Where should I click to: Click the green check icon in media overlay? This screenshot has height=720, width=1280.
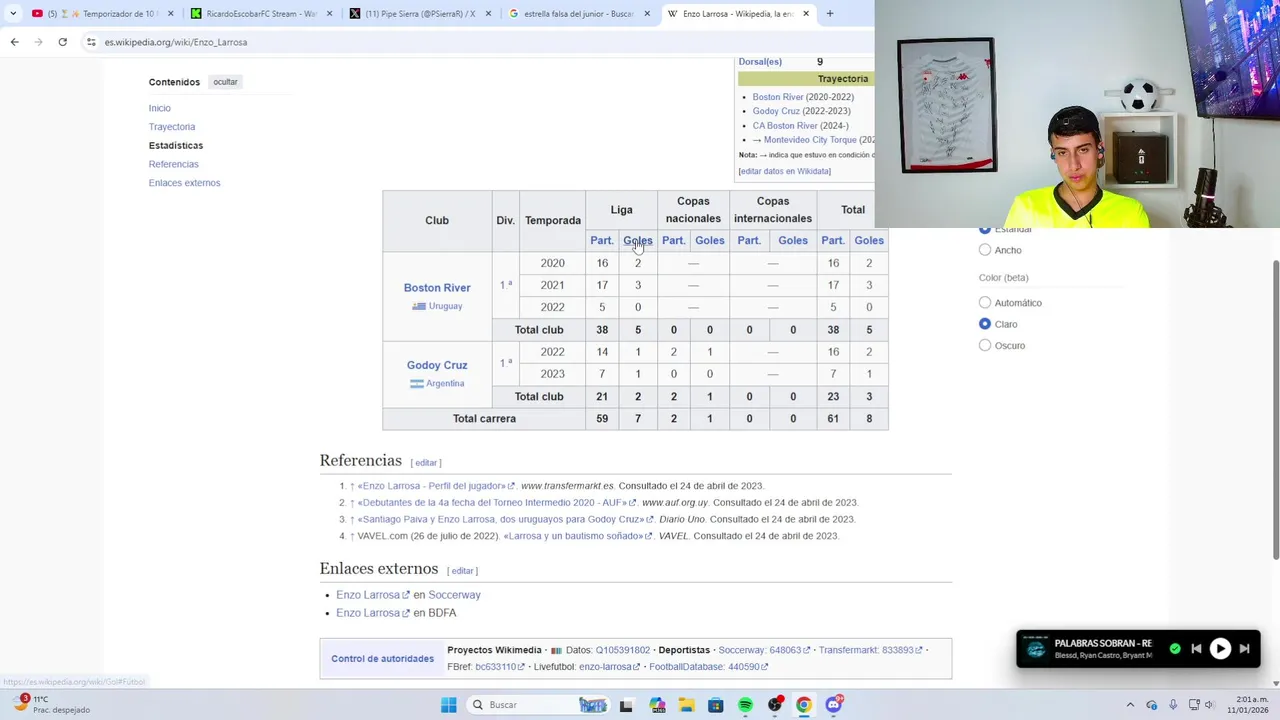1175,649
